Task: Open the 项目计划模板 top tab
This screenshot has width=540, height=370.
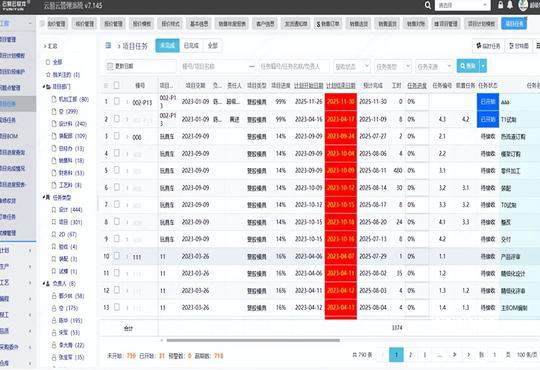Action: pyautogui.click(x=481, y=24)
